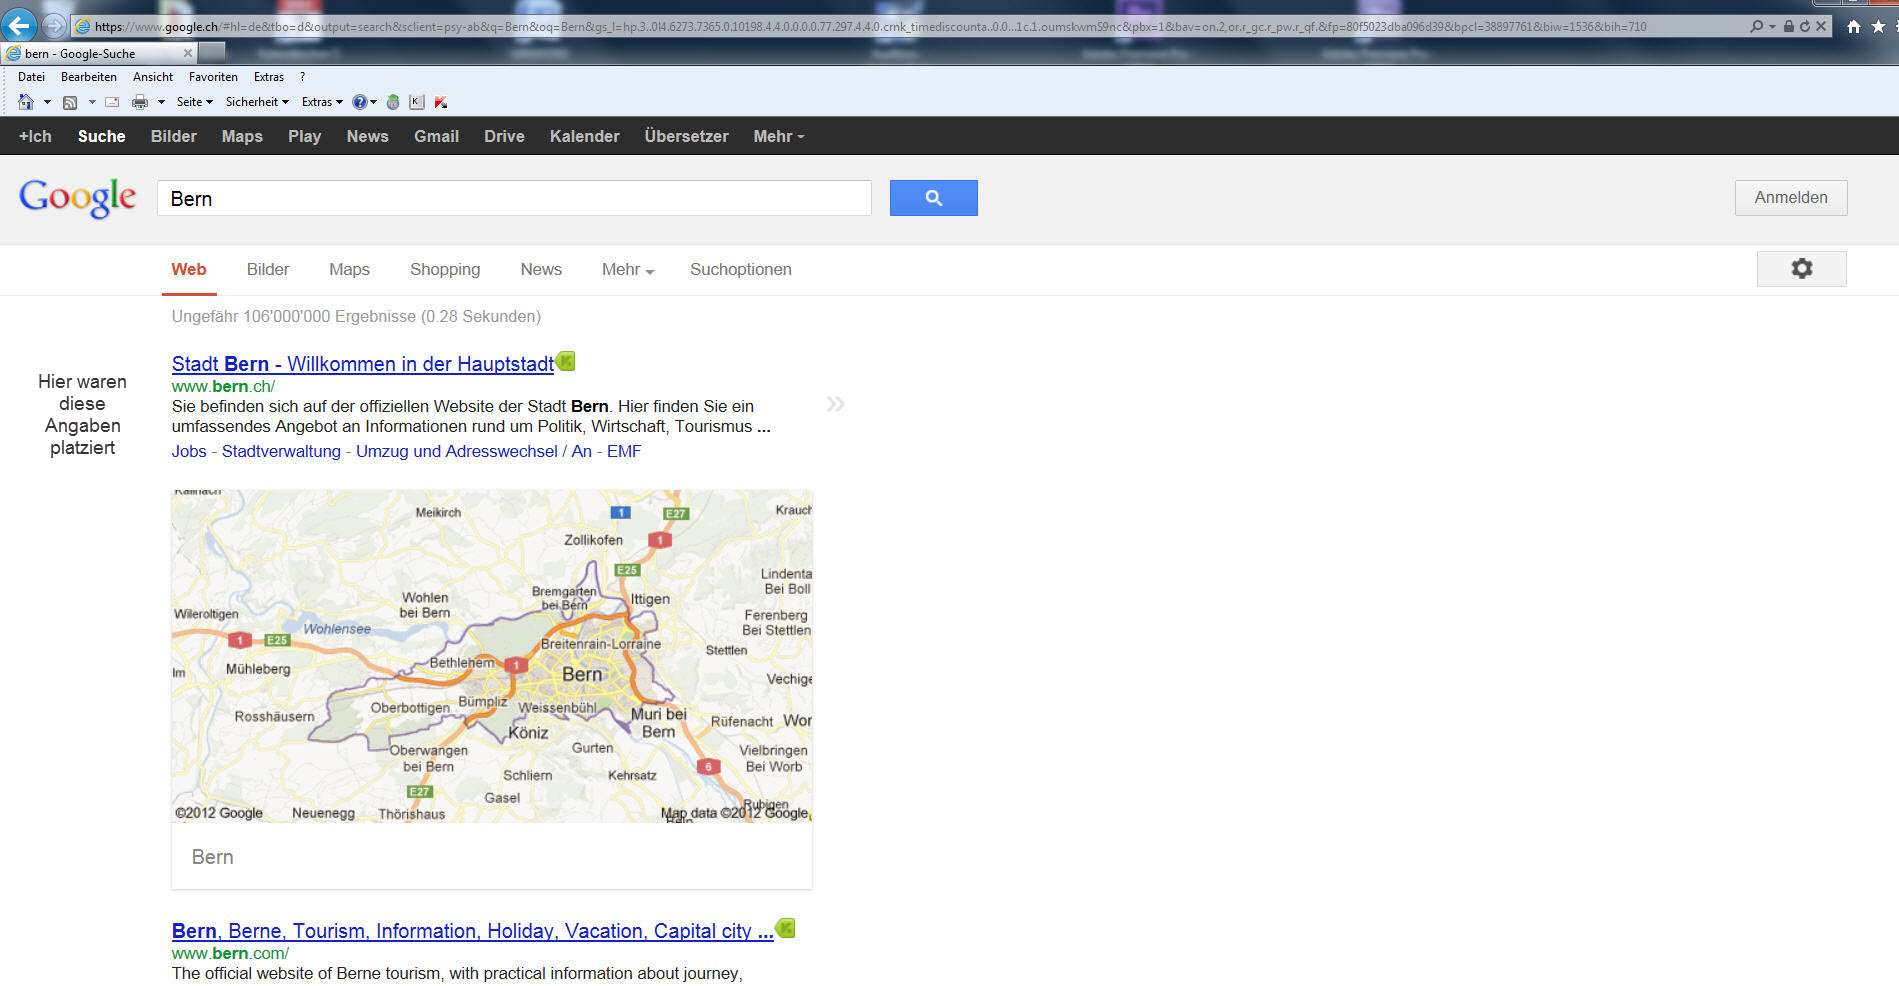Select the 'bern - Google-Suche' browser tab
This screenshot has width=1899, height=986.
pyautogui.click(x=99, y=53)
